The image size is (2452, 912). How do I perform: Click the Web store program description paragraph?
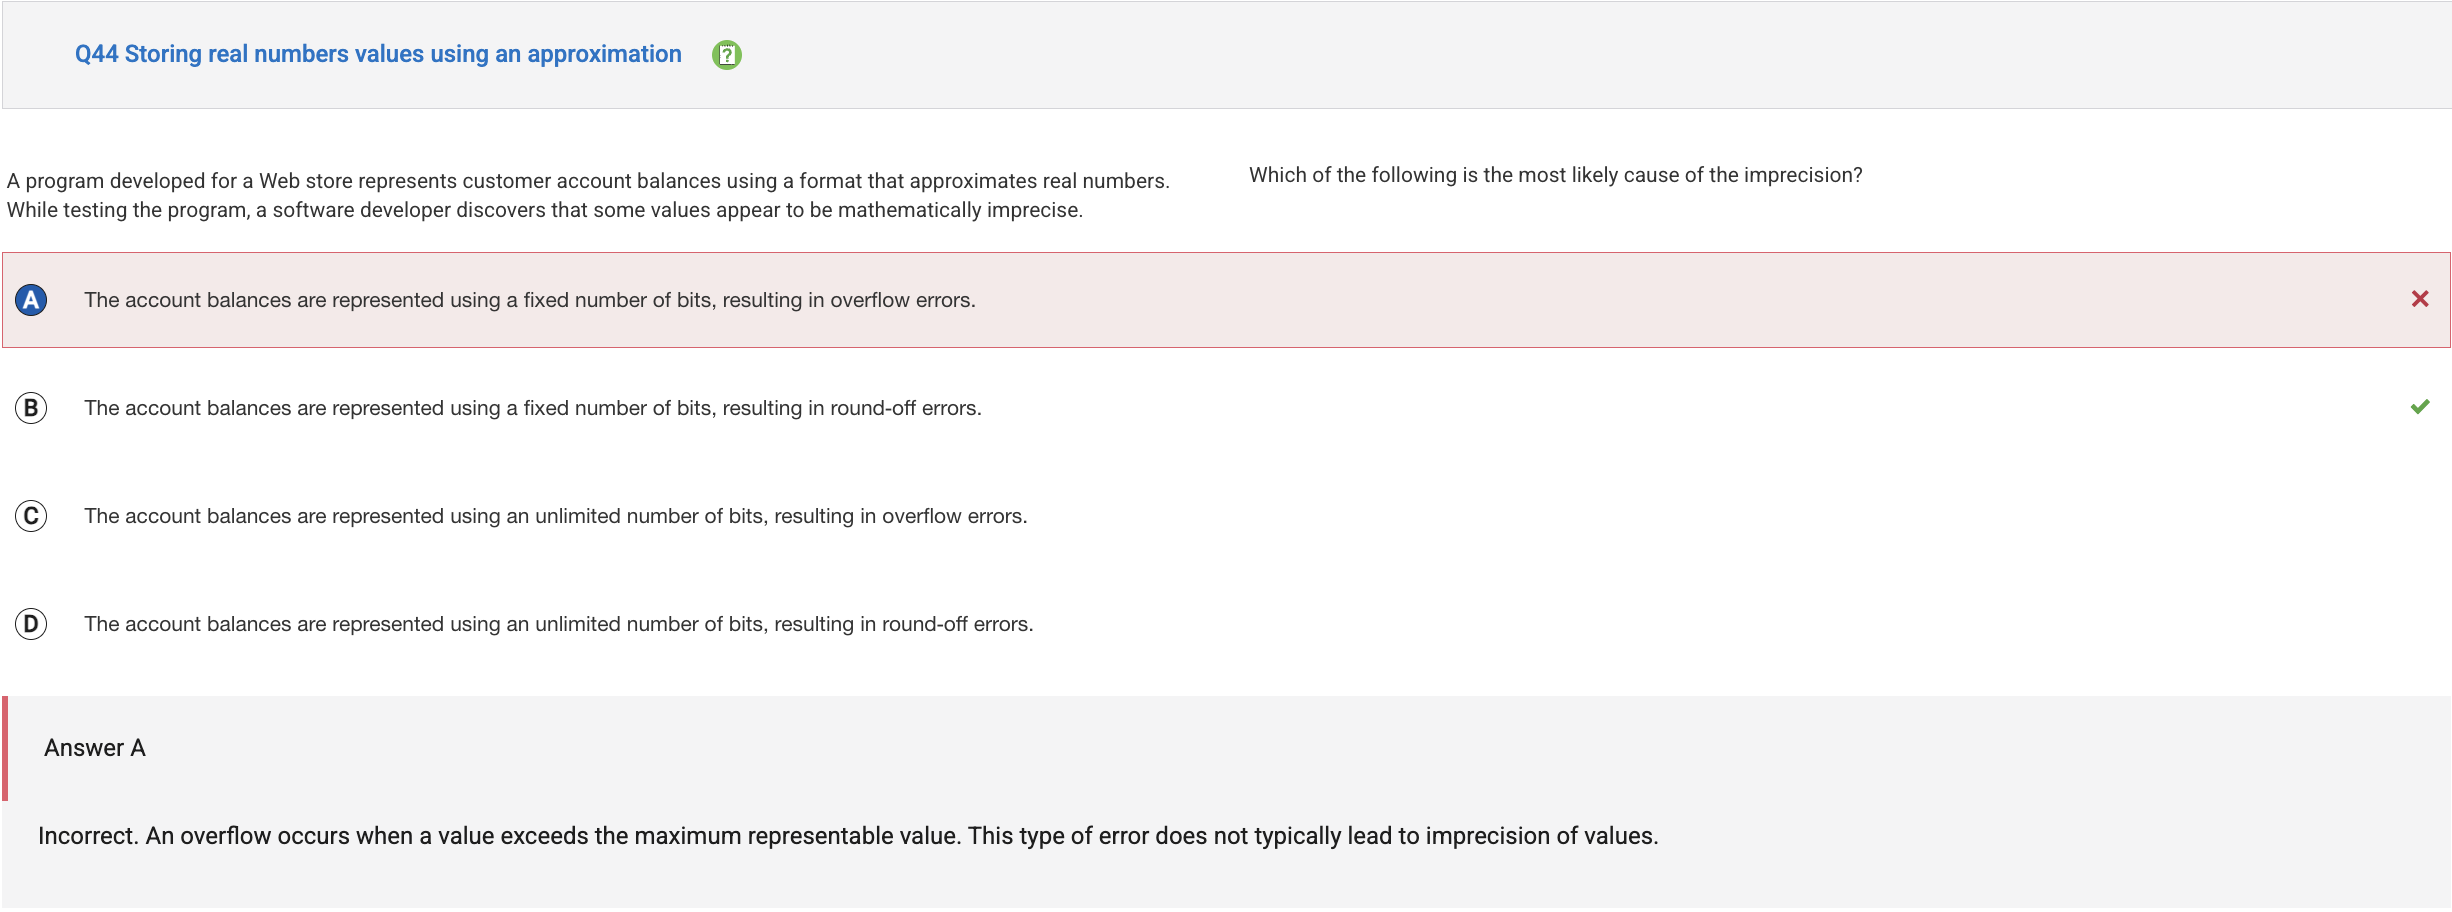588,195
